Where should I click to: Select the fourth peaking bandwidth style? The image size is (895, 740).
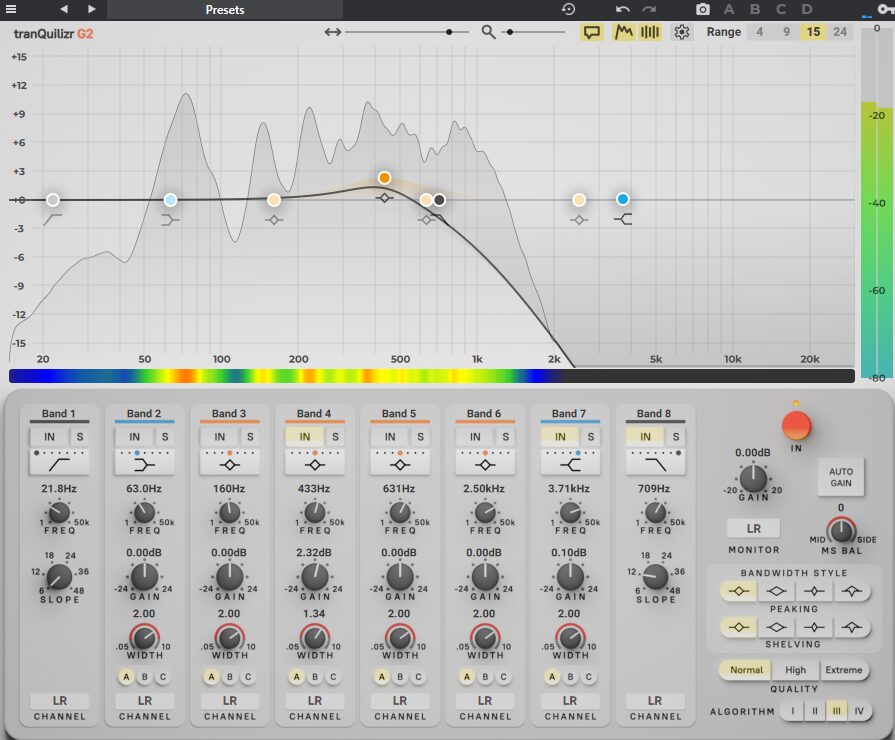852,591
